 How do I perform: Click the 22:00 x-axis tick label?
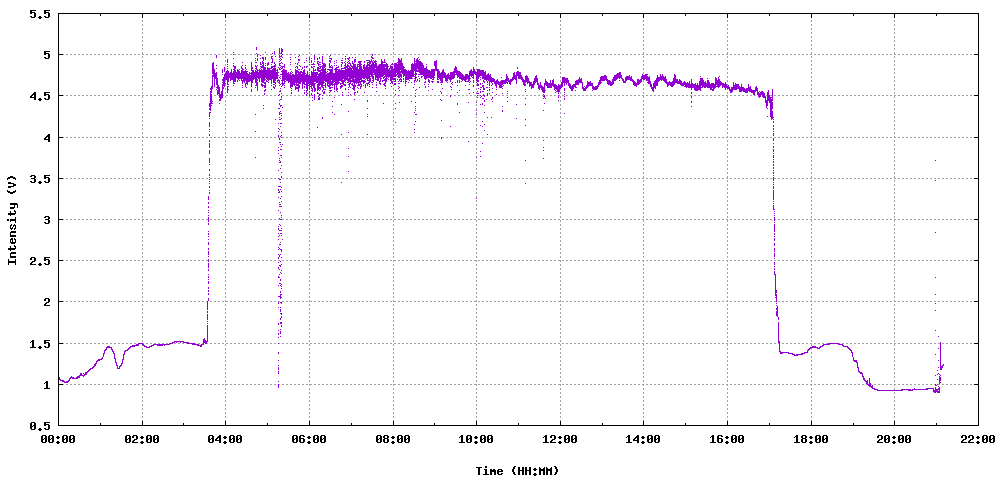pyautogui.click(x=978, y=439)
